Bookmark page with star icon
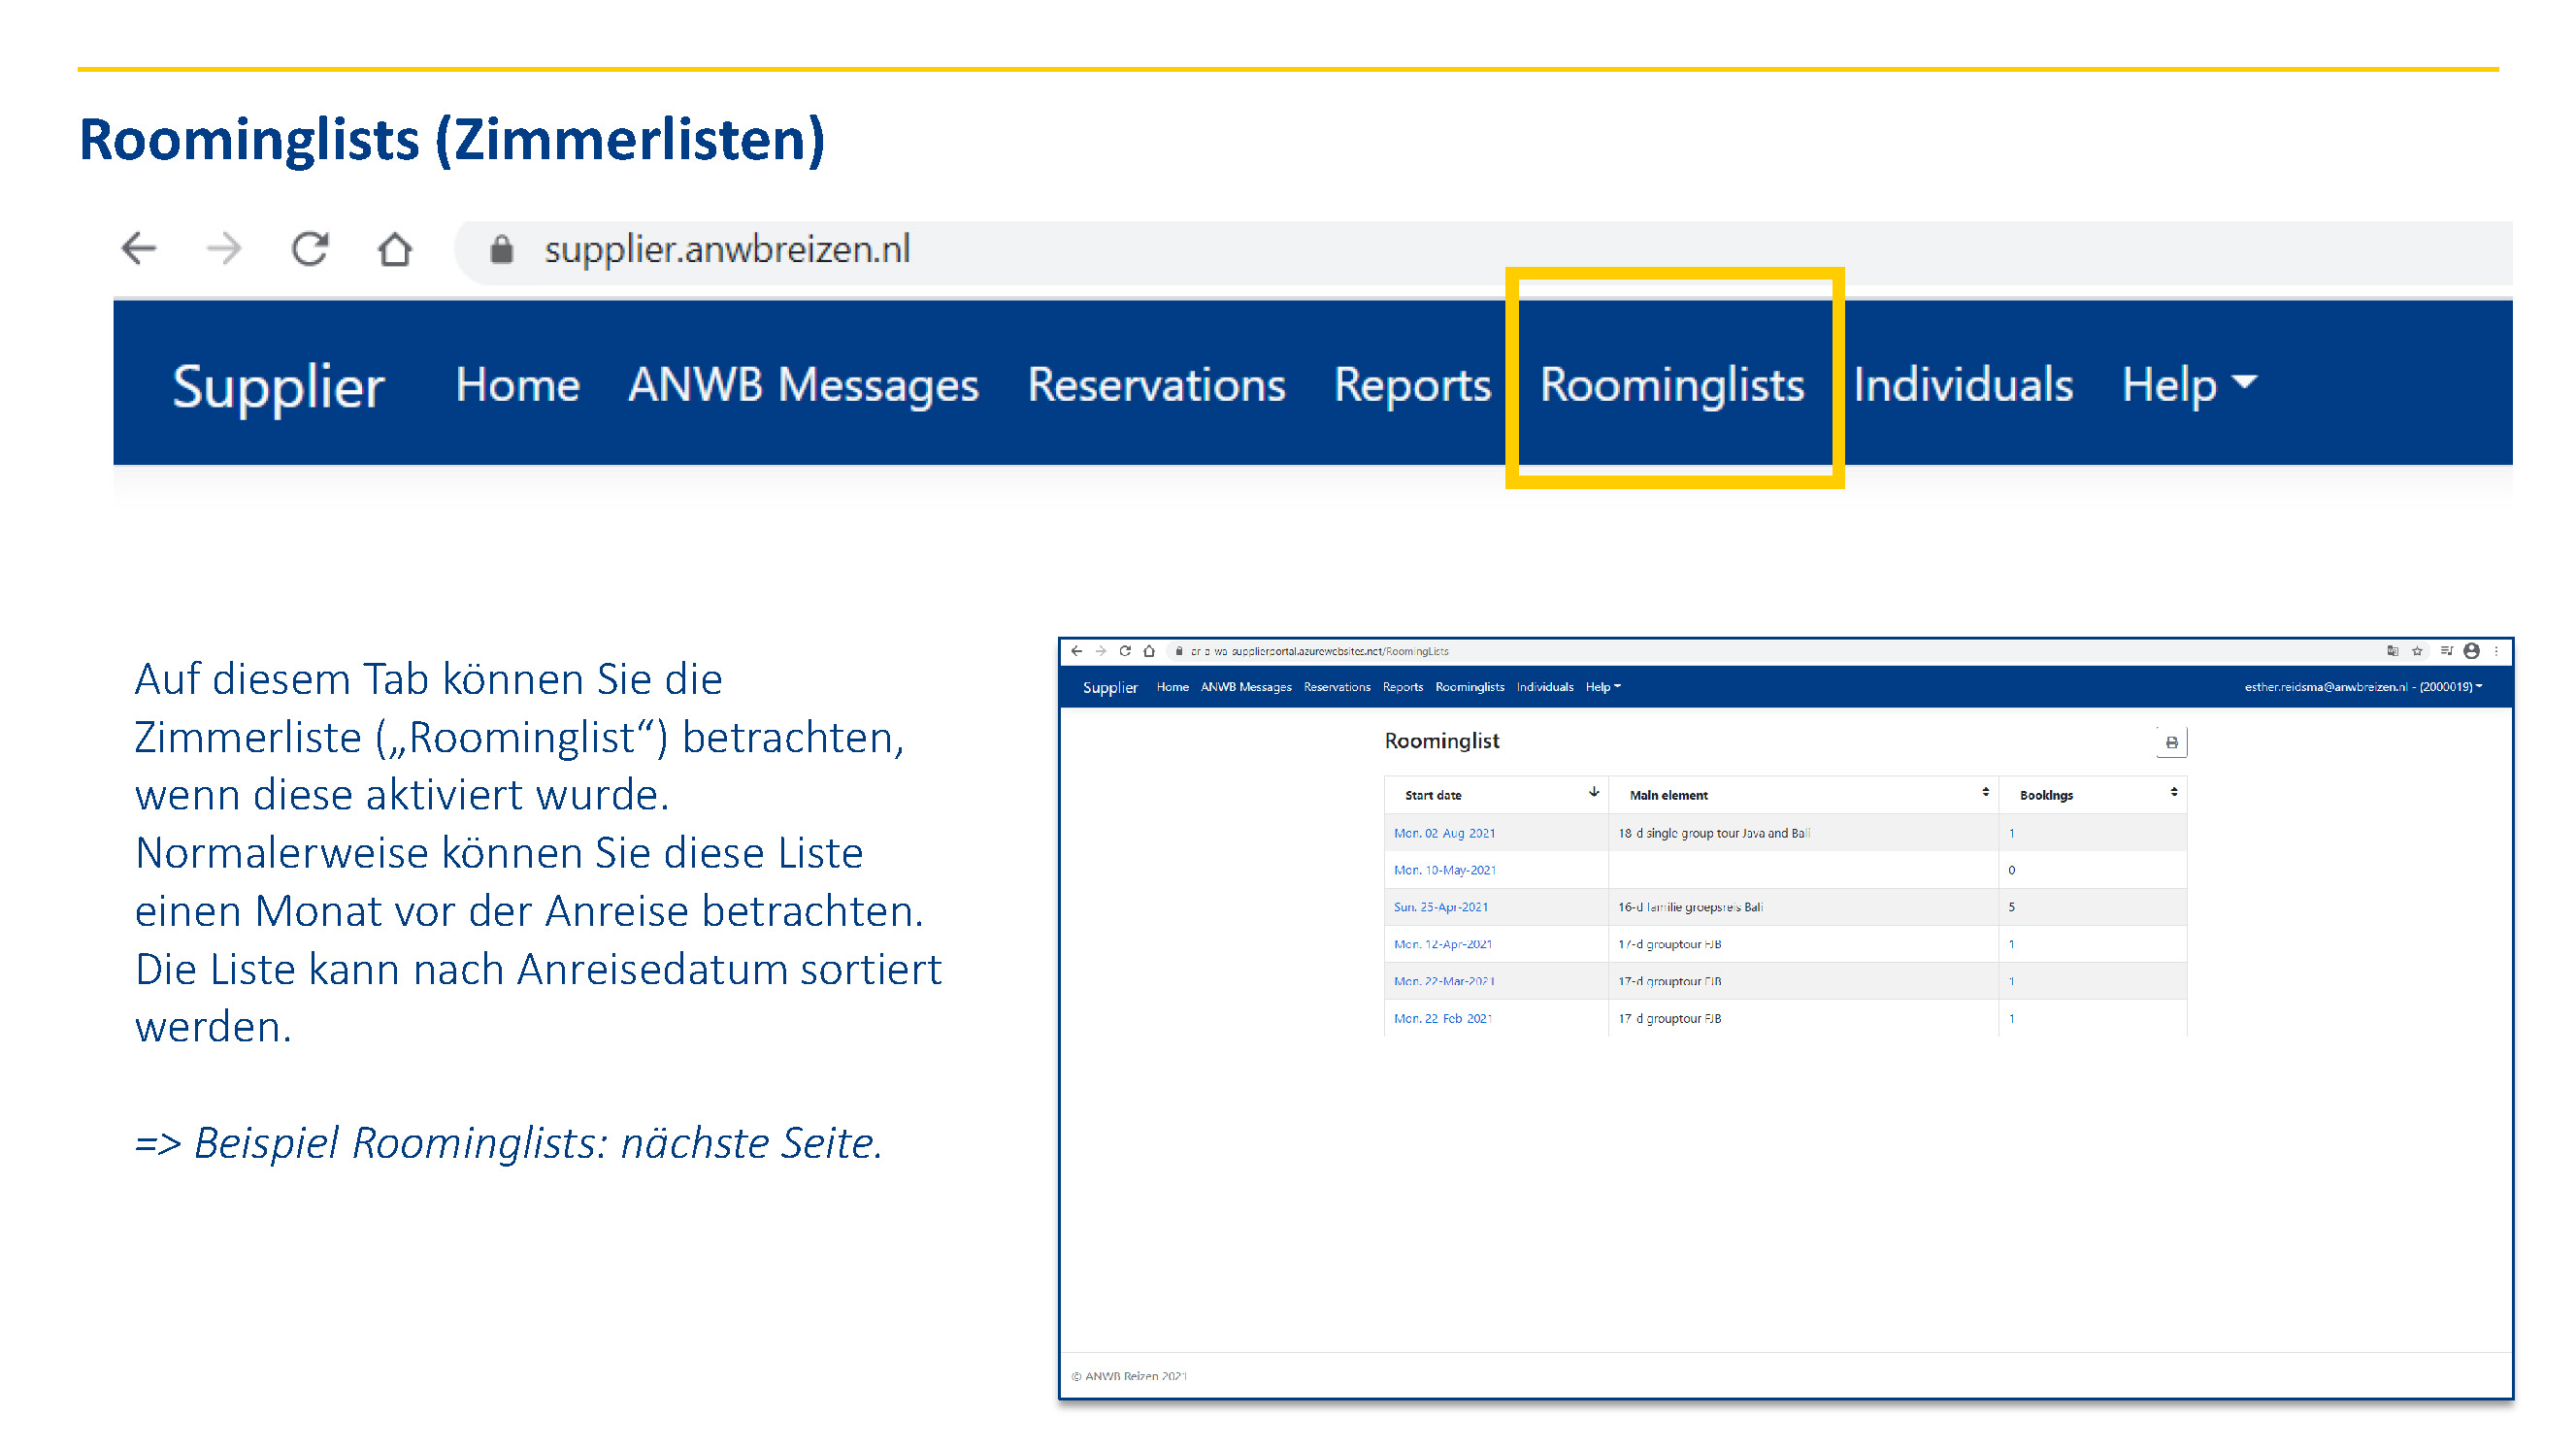The width and height of the screenshot is (2576, 1449). pyautogui.click(x=2417, y=651)
